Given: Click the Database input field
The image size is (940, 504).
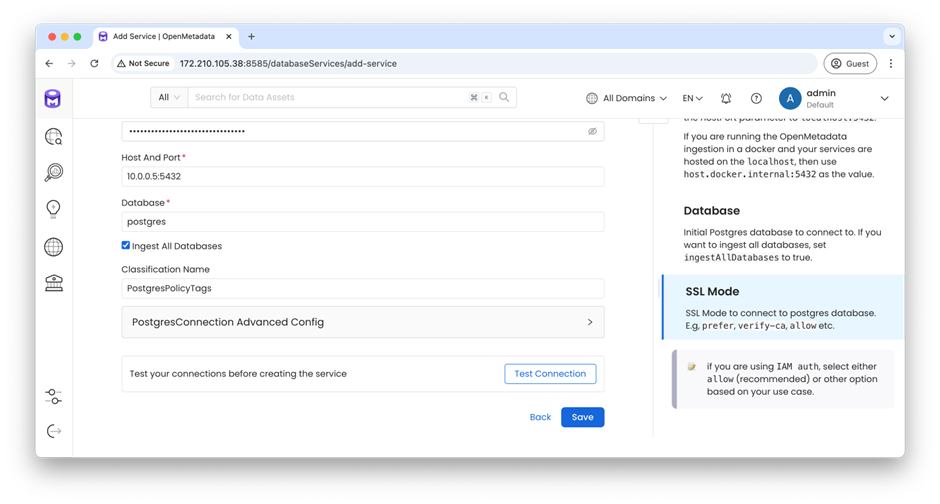Looking at the screenshot, I should (363, 222).
